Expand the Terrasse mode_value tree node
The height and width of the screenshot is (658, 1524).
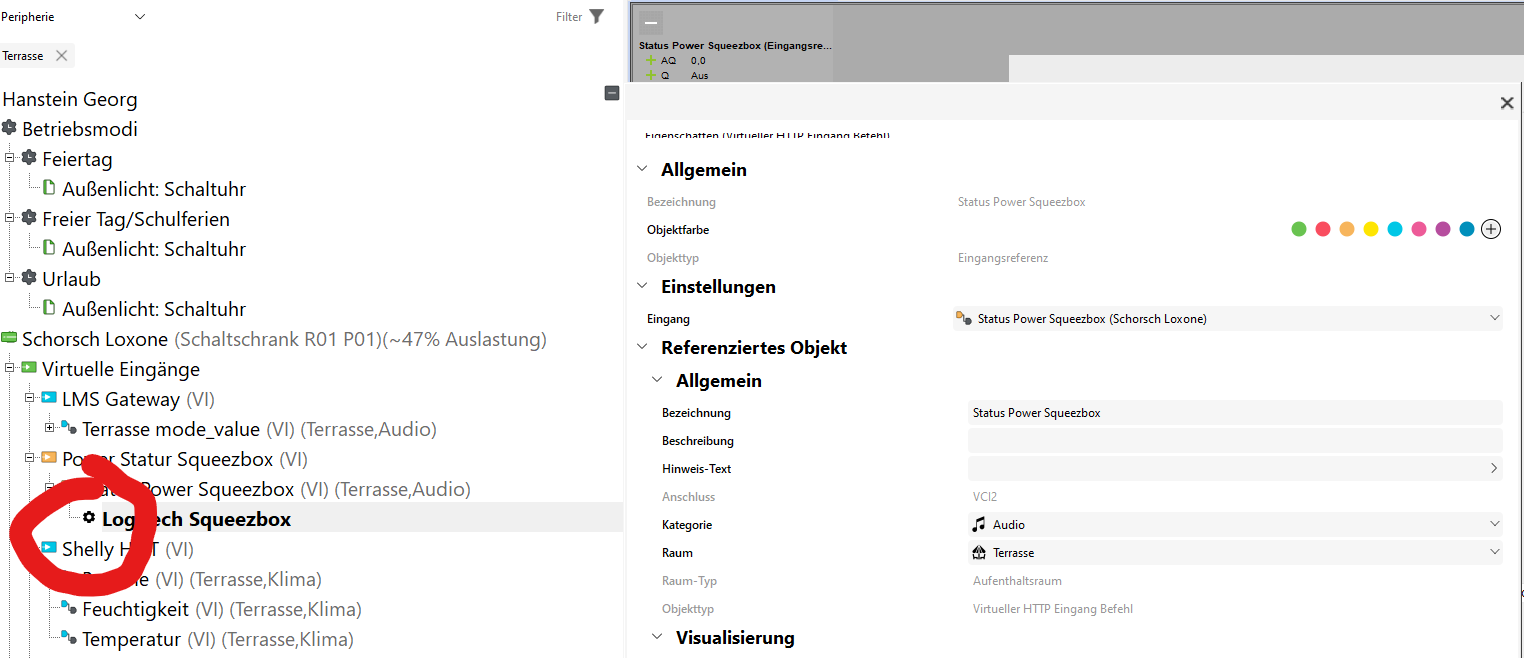click(x=48, y=429)
